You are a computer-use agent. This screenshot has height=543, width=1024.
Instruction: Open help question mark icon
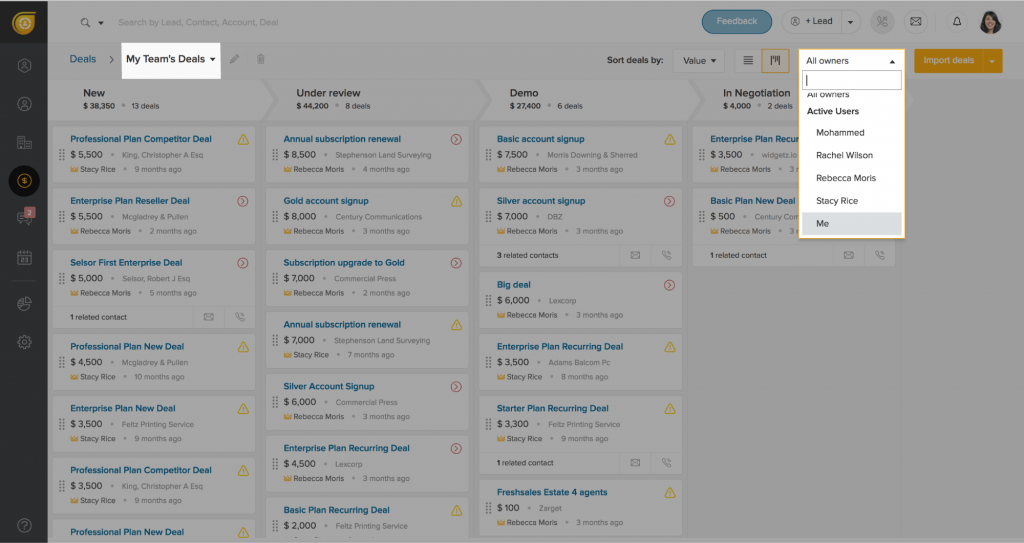click(x=24, y=525)
